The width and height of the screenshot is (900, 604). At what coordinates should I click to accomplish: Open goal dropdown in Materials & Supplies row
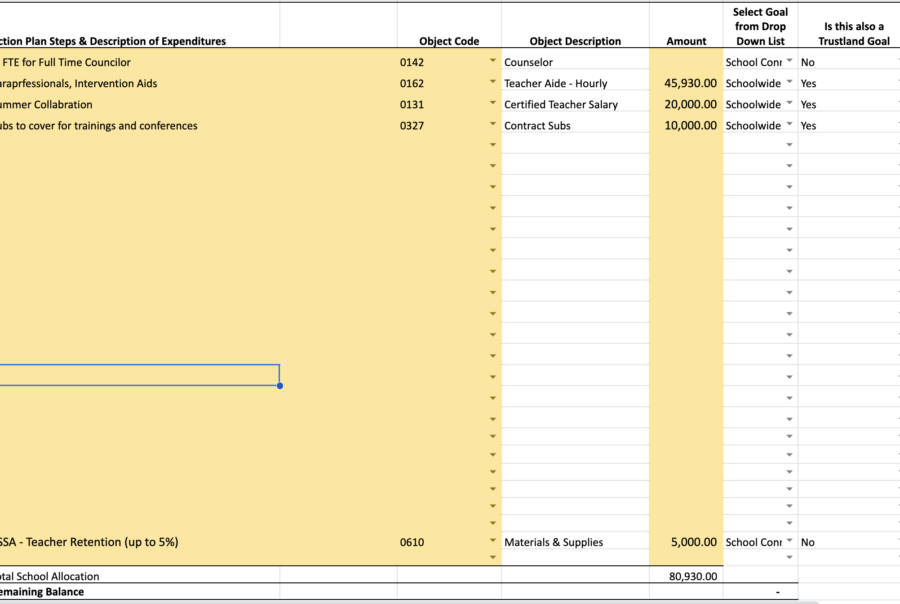[789, 541]
